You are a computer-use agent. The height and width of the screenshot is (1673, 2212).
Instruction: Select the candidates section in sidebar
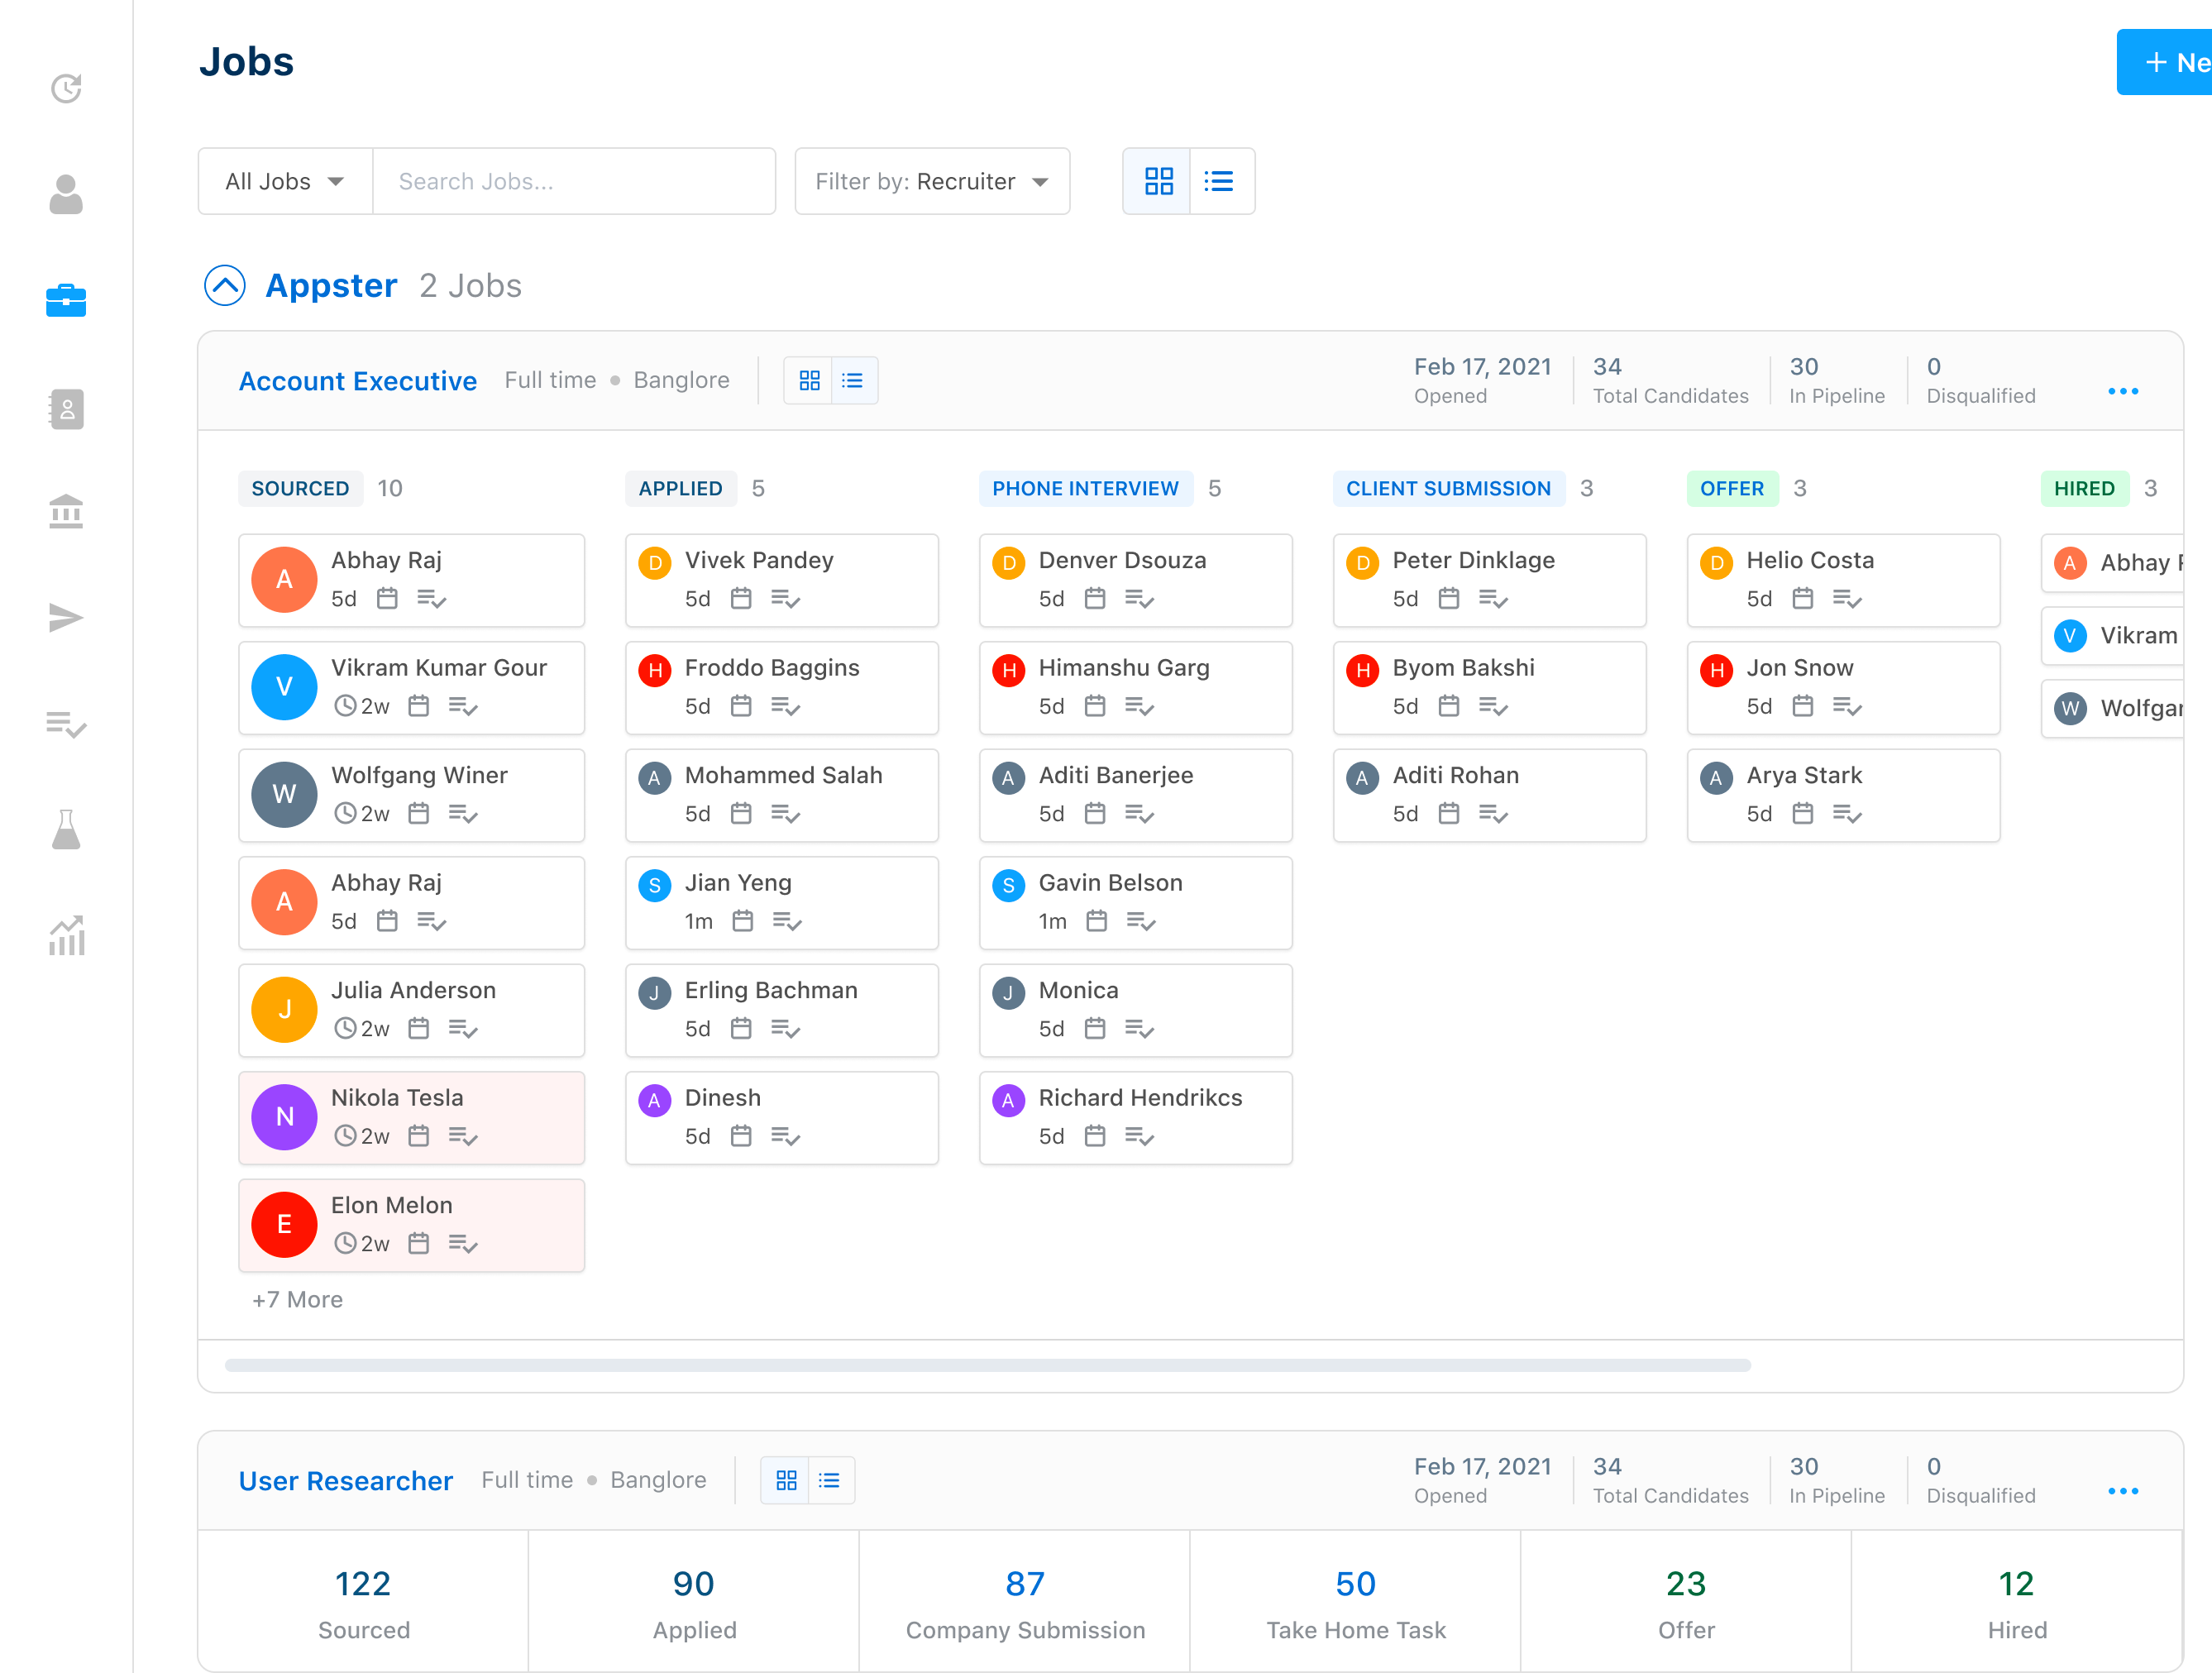65,195
